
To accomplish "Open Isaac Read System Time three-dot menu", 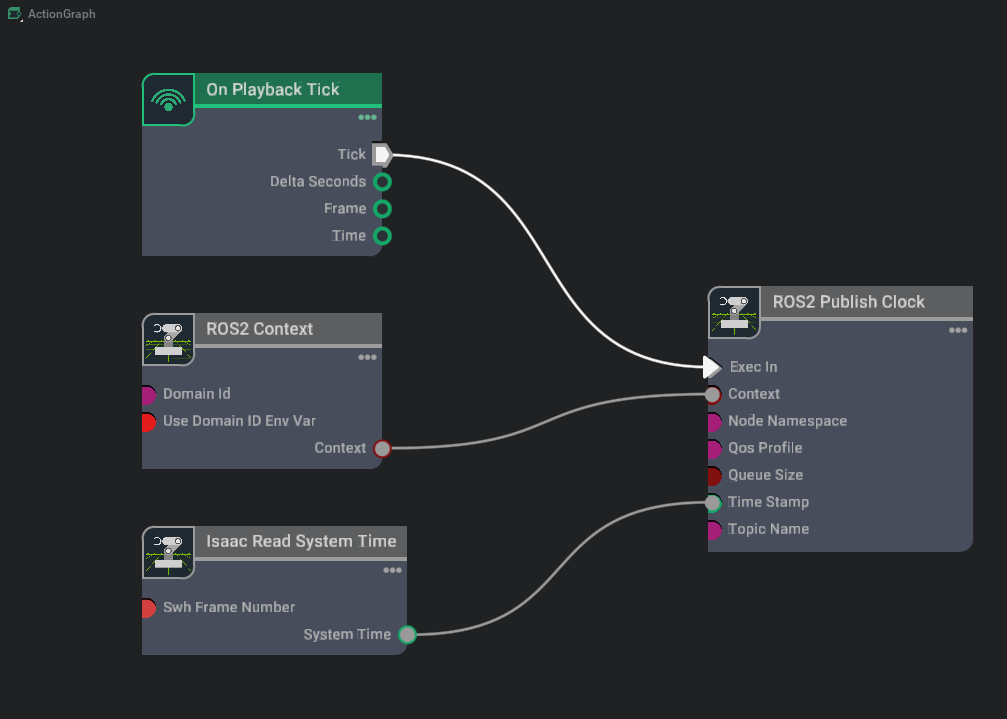I will click(392, 571).
